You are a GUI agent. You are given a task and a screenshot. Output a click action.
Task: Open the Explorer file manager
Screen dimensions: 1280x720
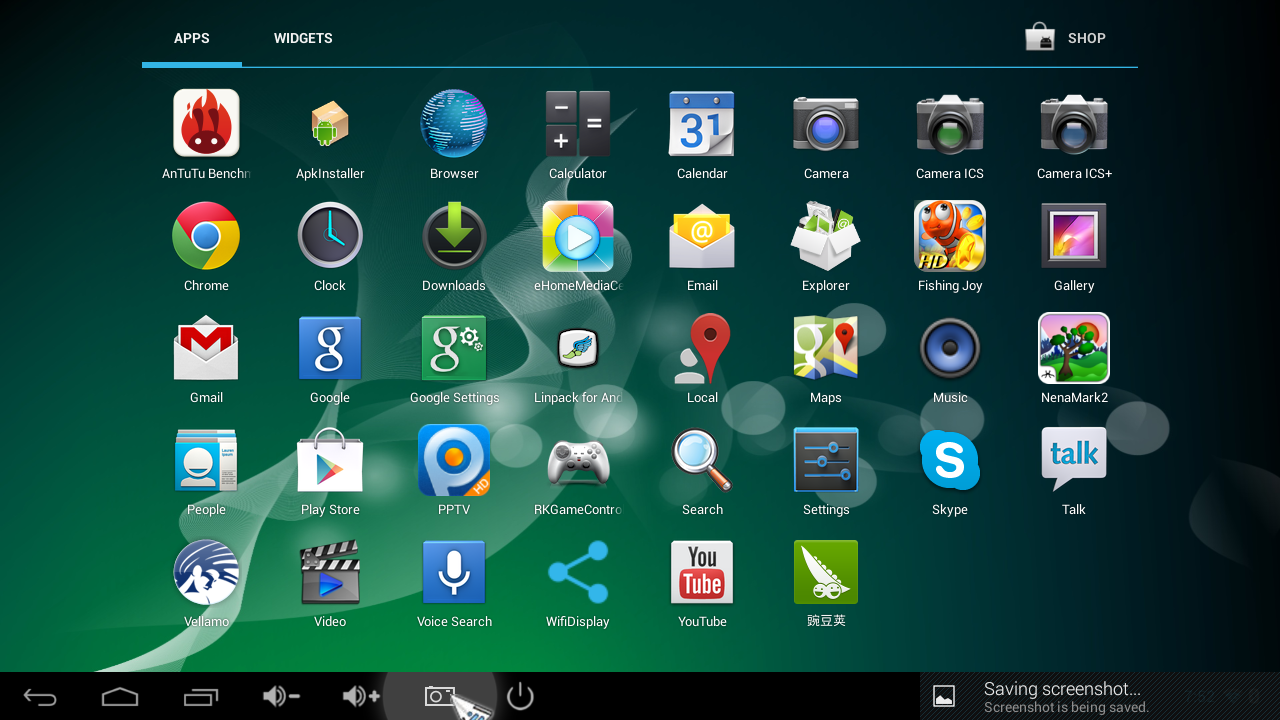click(826, 236)
